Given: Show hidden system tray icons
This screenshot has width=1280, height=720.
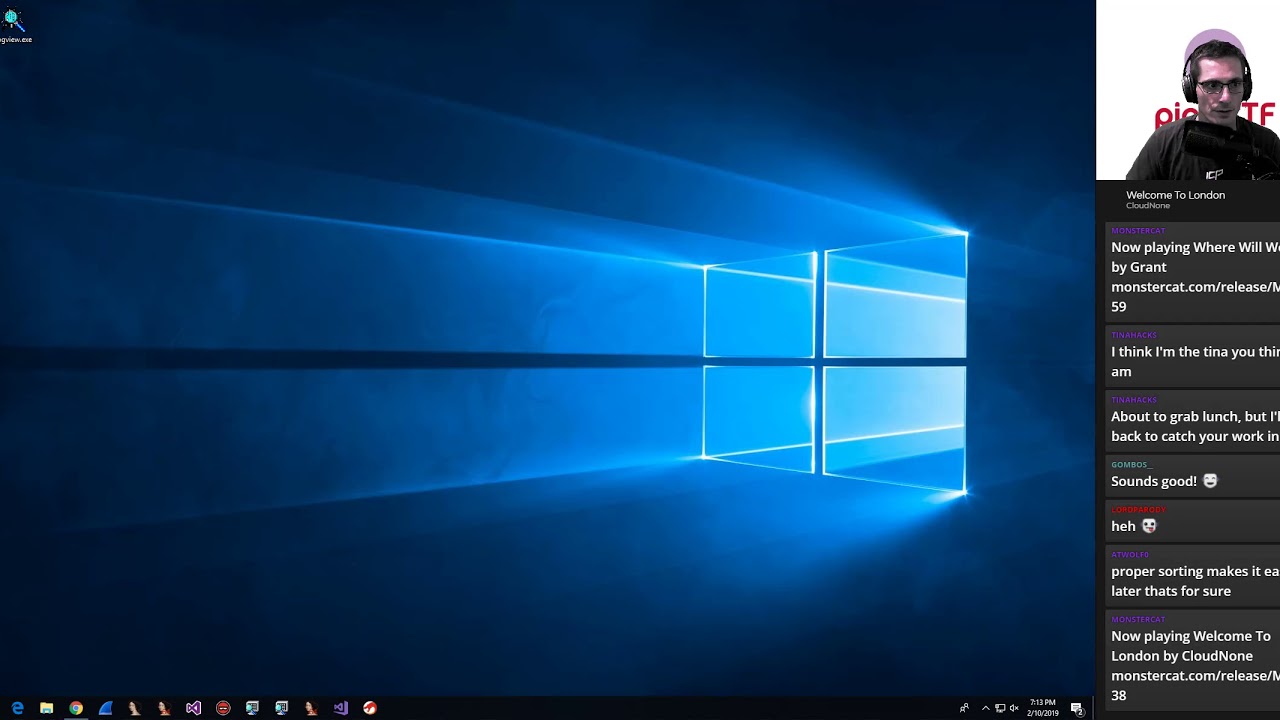Looking at the screenshot, I should click(986, 708).
